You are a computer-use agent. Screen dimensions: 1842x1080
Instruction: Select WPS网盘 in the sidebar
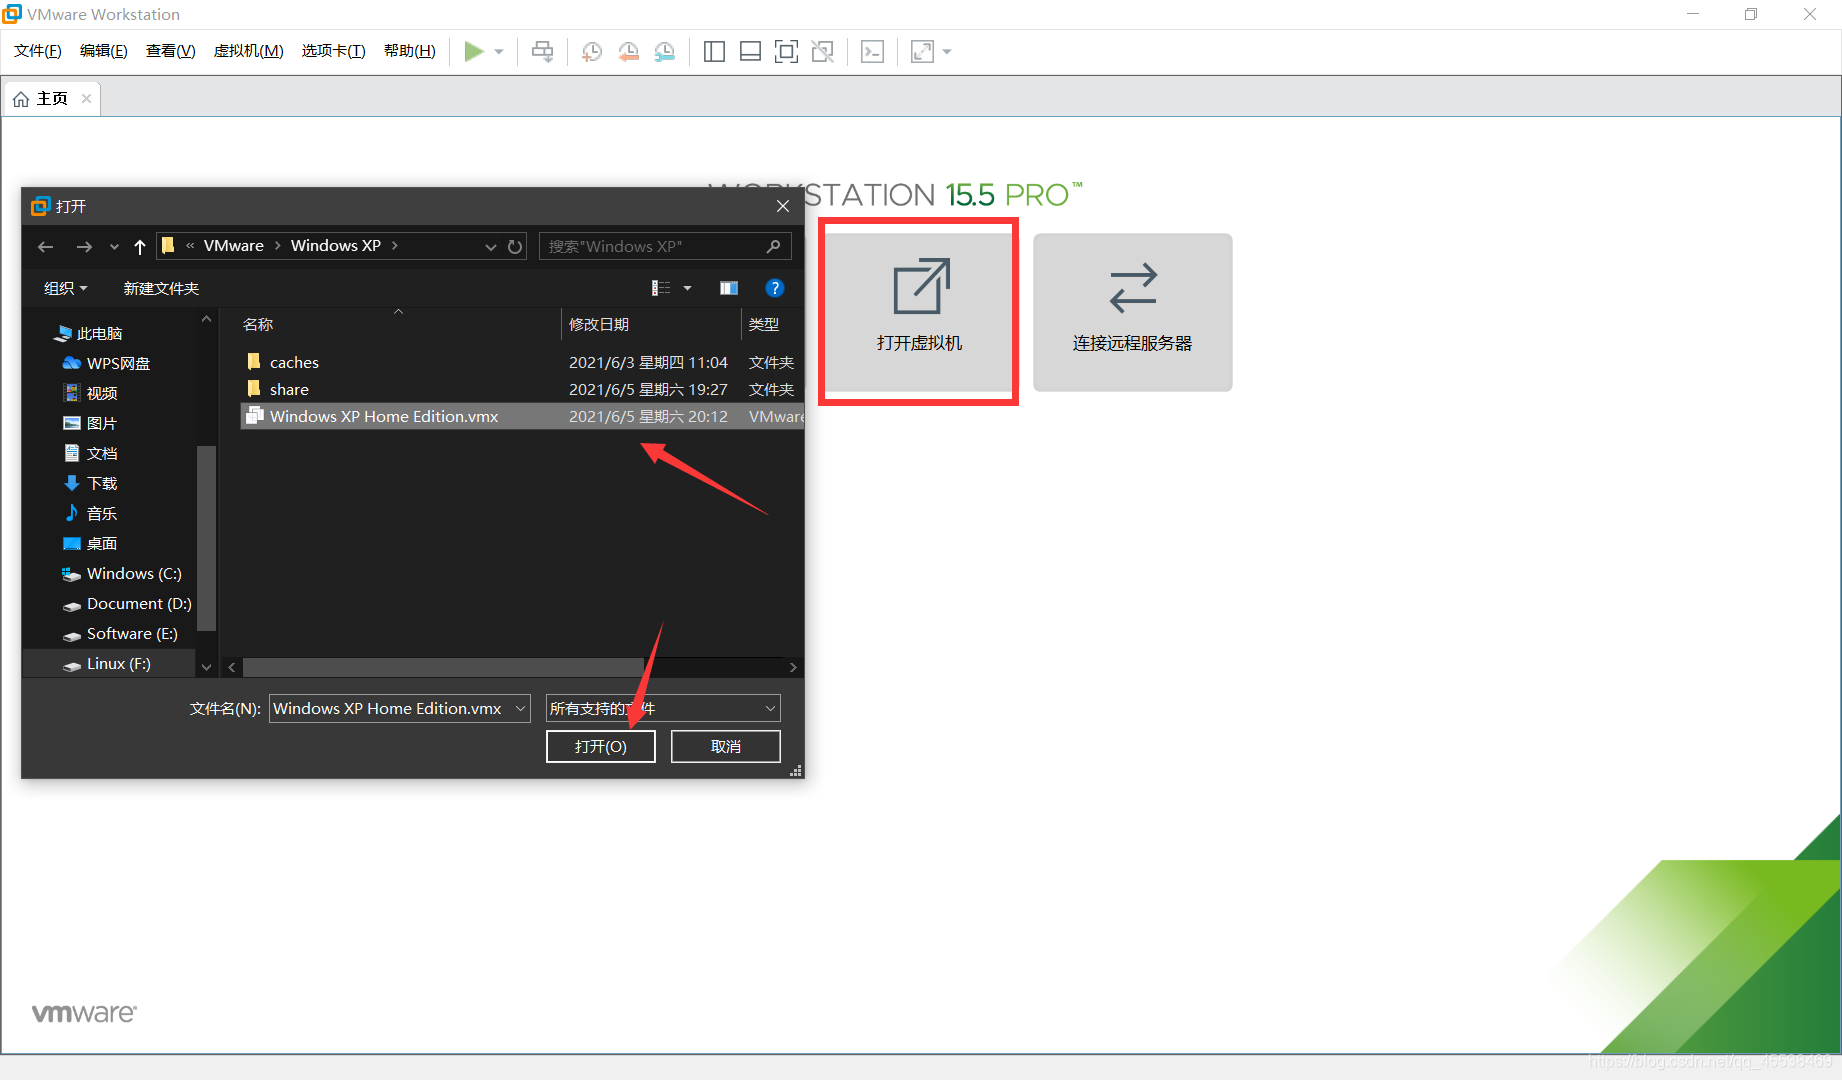106,363
